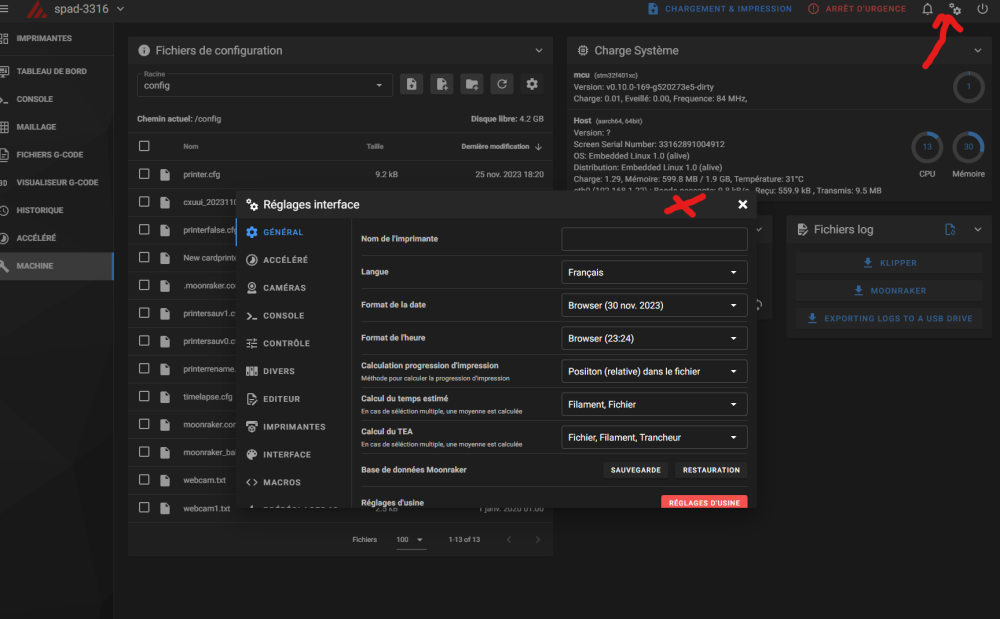Click the power icon in top bar

tap(982, 9)
